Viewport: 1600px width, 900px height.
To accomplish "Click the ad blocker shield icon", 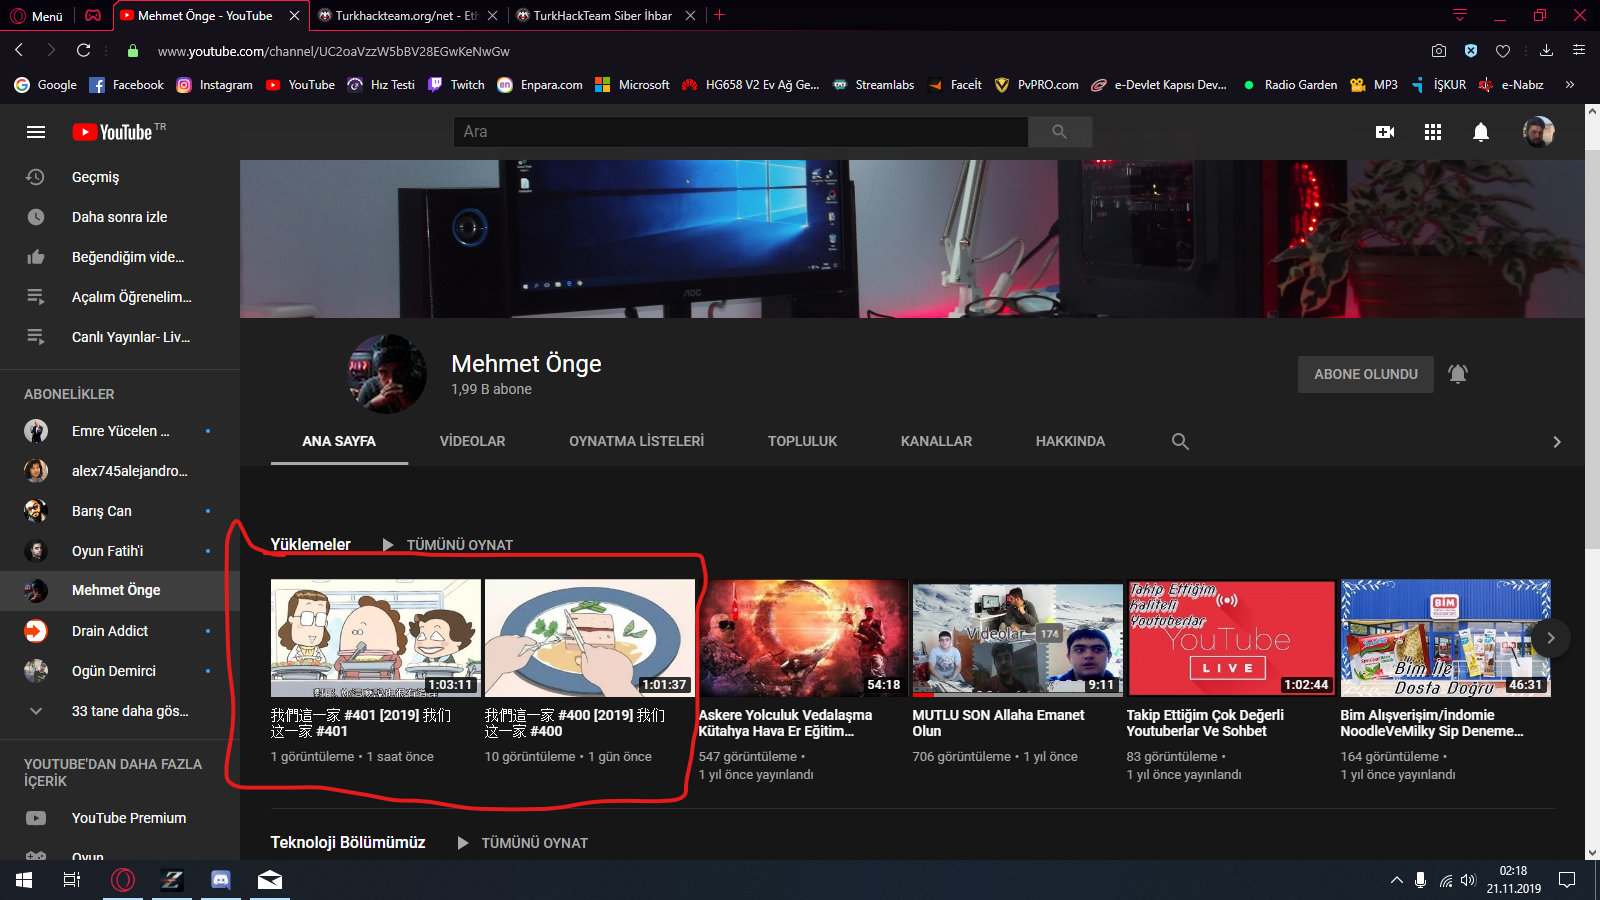I will tap(1471, 51).
